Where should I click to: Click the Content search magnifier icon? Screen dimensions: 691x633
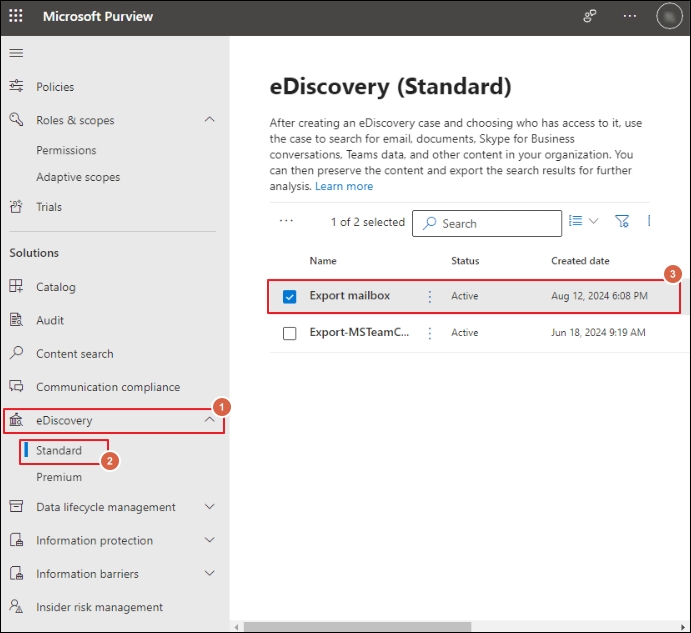(16, 353)
